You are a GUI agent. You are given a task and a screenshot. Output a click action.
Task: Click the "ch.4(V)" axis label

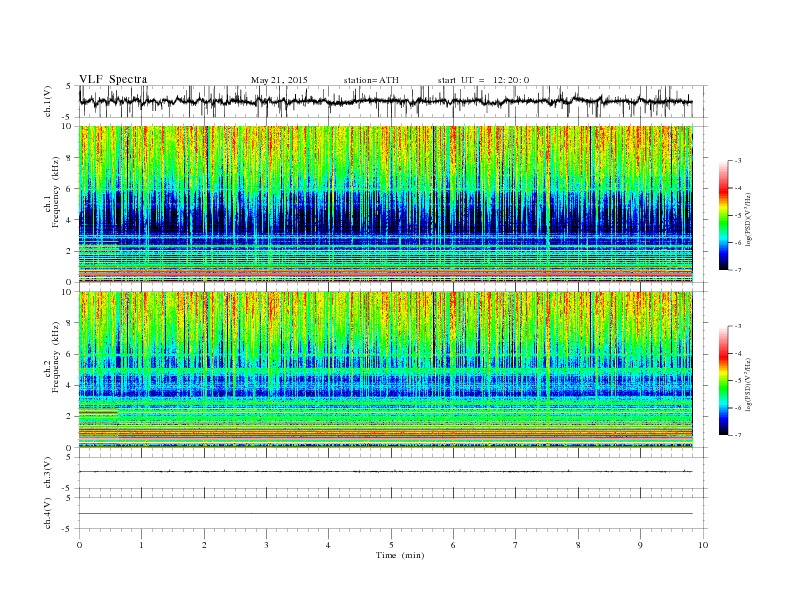coord(48,514)
